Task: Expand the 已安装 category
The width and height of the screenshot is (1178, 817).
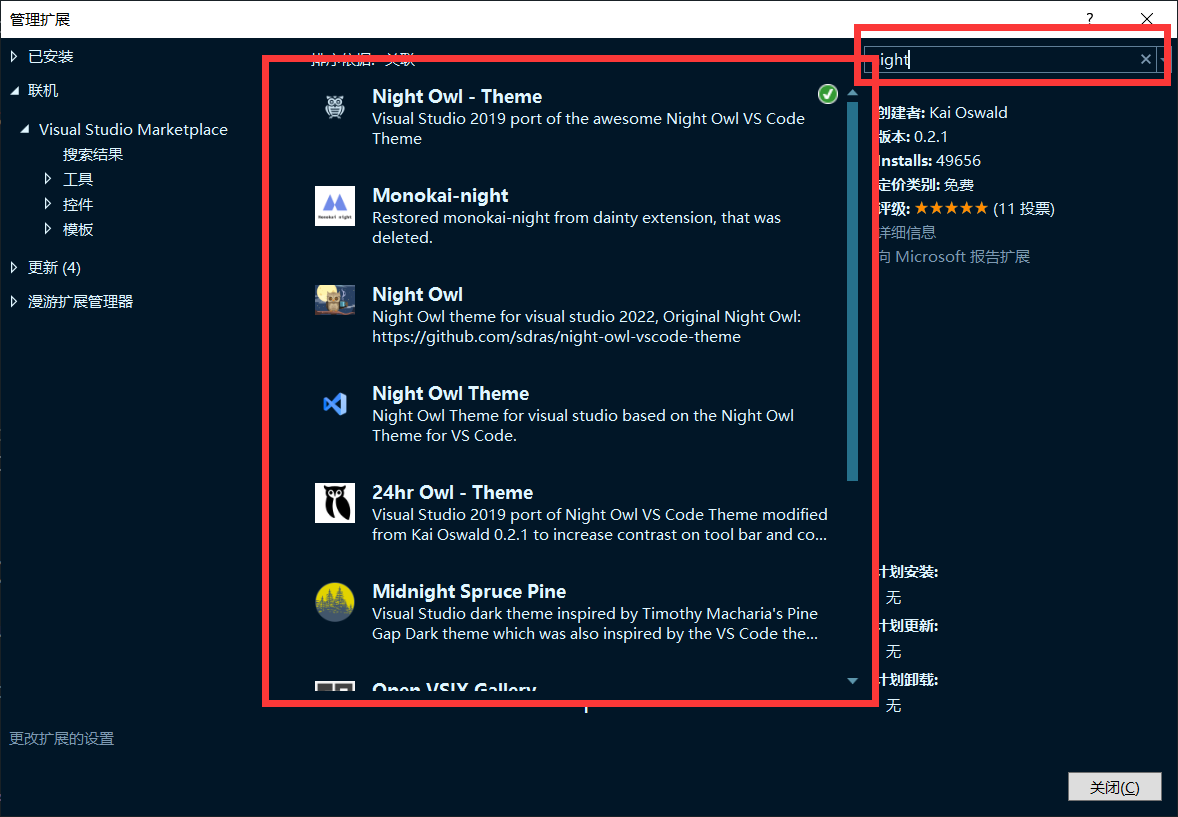Action: pos(14,56)
